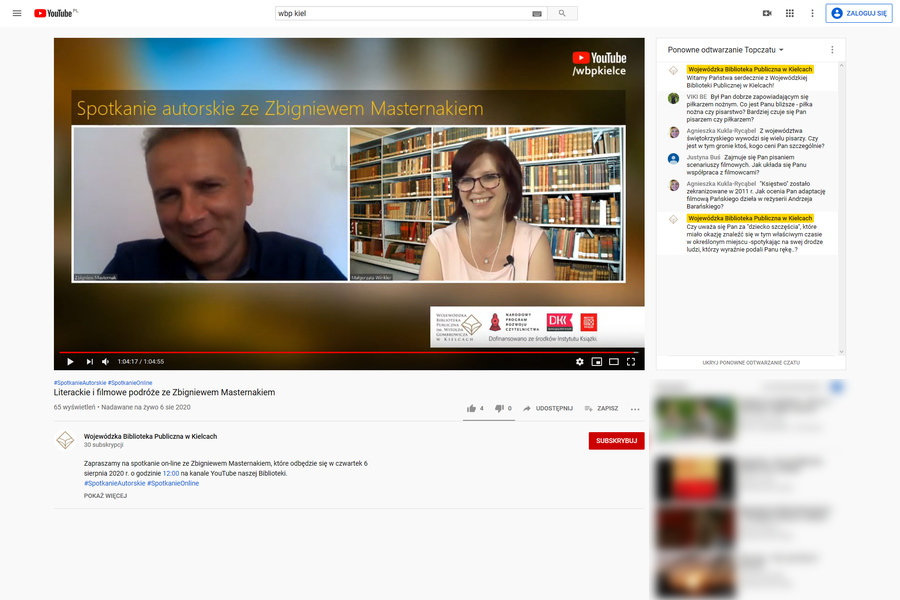
Task: Click the '30 subskrypcji' subscriber count text
Action: (103, 445)
